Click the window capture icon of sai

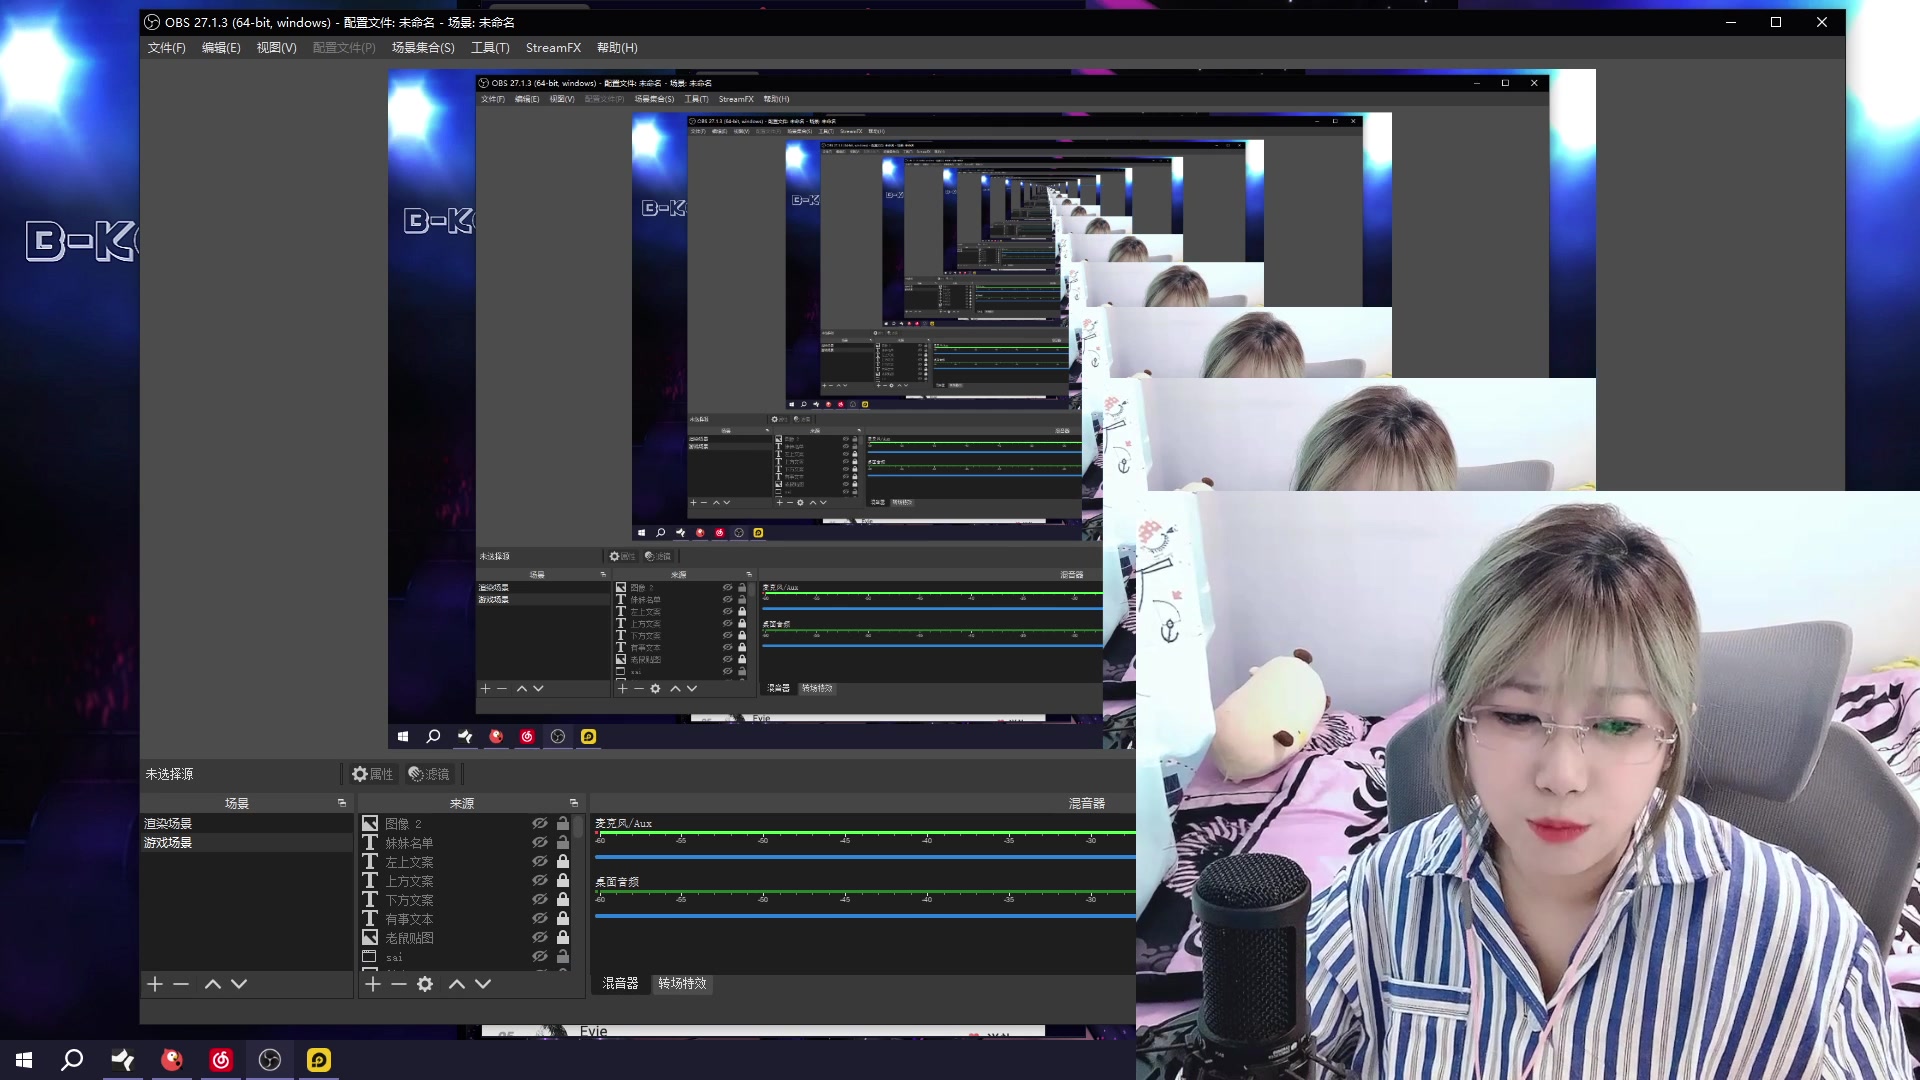point(369,956)
